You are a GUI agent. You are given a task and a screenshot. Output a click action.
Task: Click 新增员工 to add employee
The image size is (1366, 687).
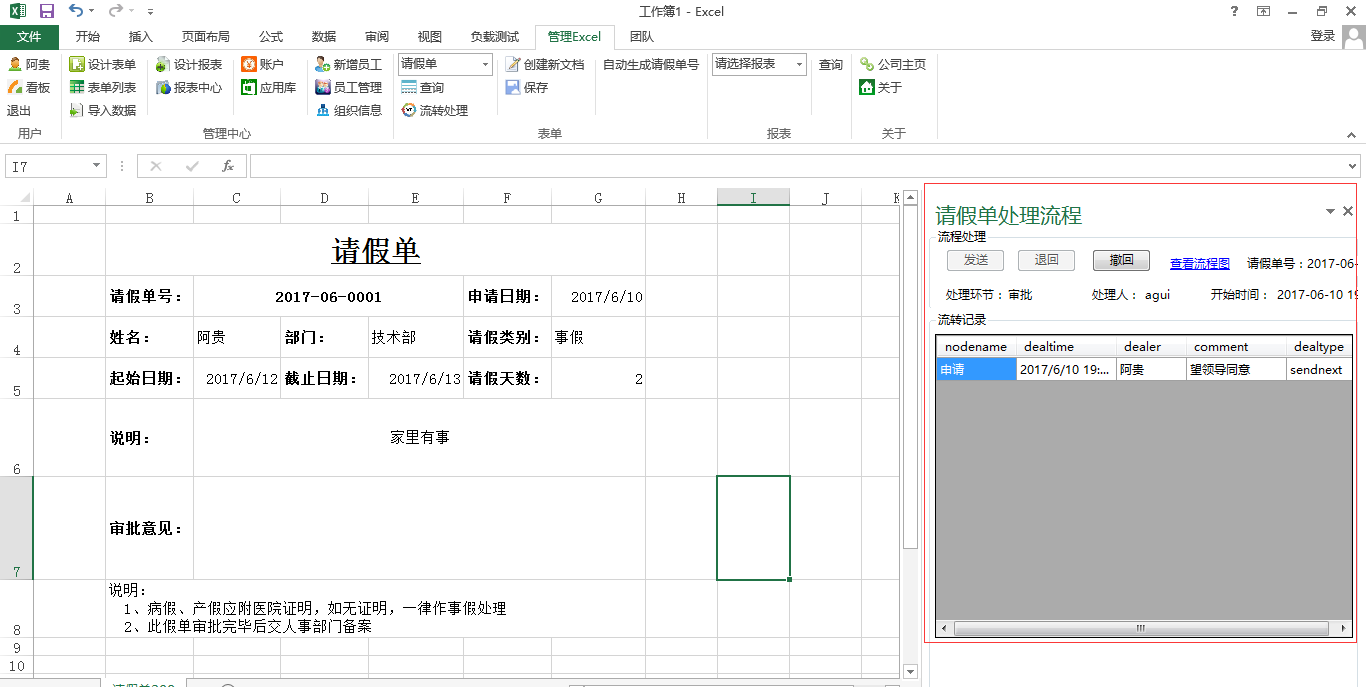(x=349, y=64)
